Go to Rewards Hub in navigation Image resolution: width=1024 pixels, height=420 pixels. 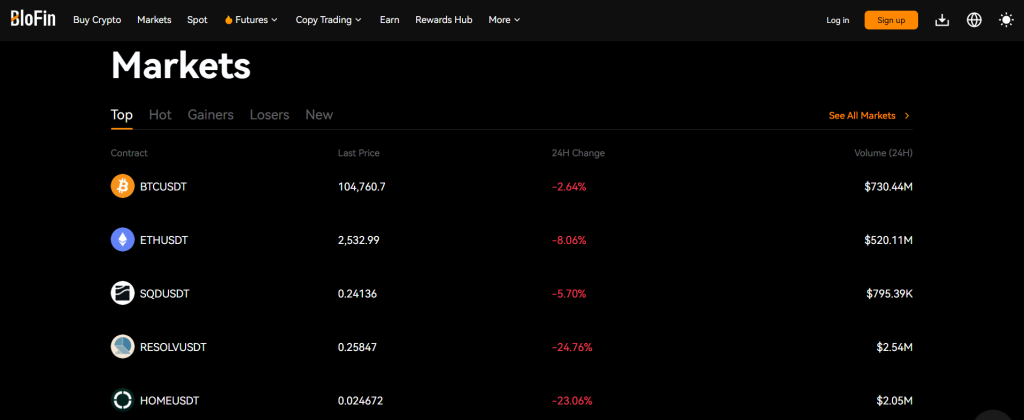(443, 20)
